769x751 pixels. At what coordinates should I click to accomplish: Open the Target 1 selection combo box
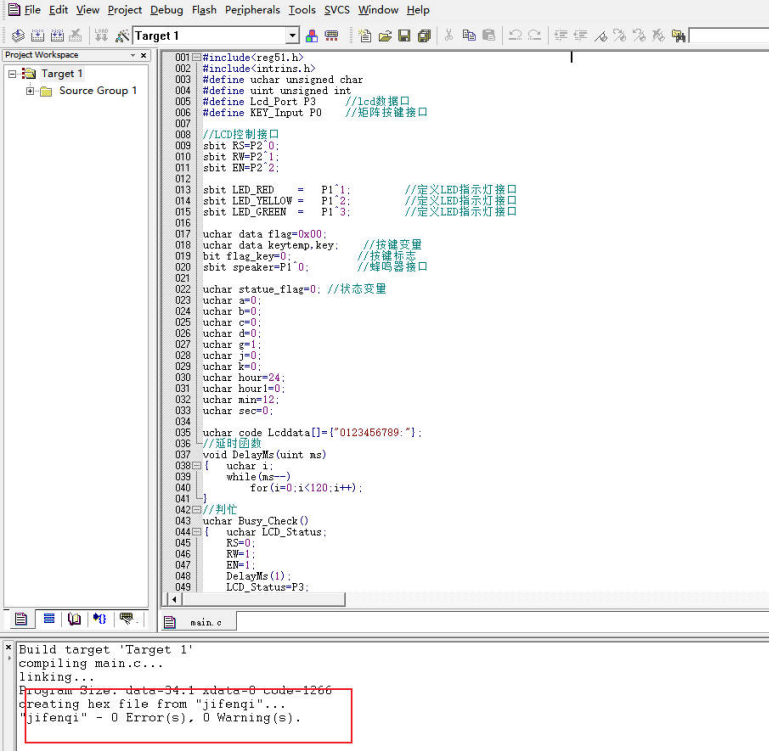[x=216, y=36]
